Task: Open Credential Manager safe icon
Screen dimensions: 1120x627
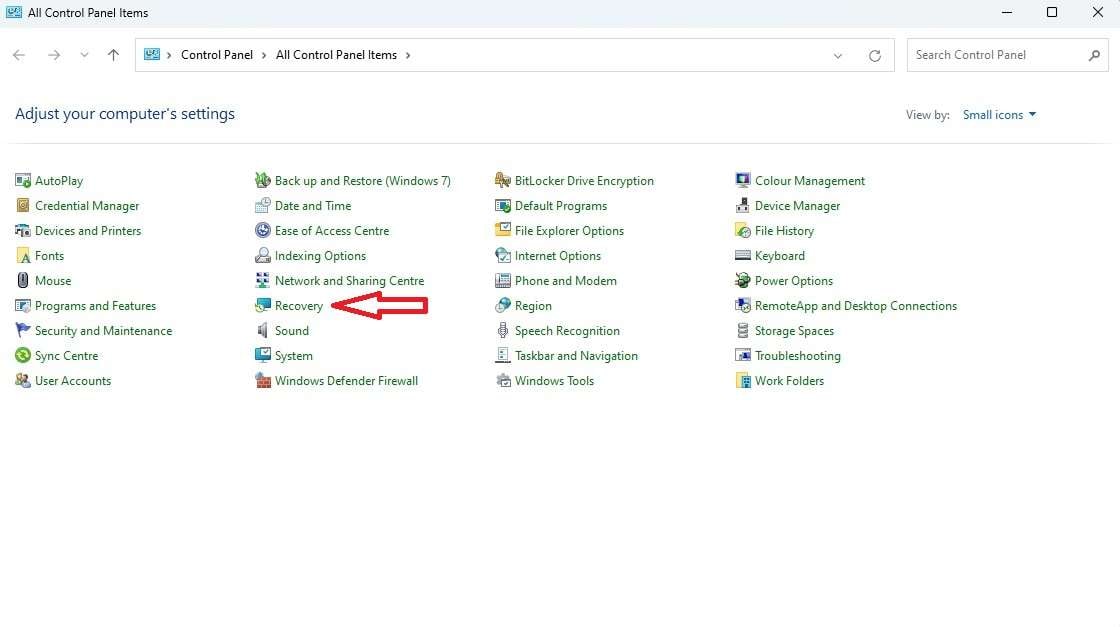Action: click(x=23, y=206)
